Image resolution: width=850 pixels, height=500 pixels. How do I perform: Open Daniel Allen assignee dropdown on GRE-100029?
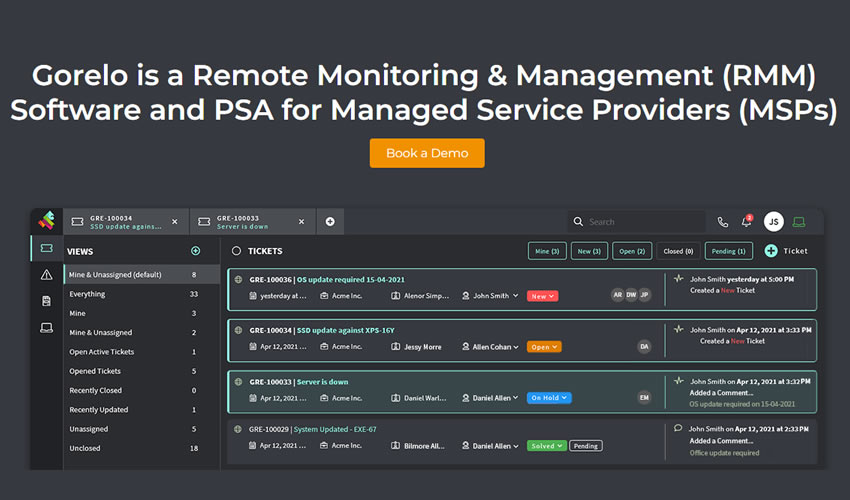tap(491, 446)
